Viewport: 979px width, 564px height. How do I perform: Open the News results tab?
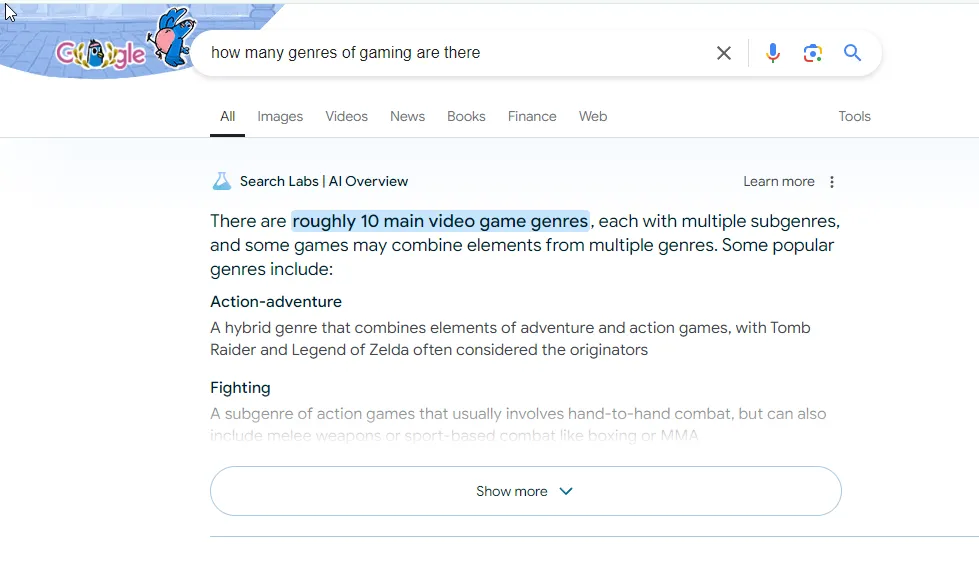(407, 117)
